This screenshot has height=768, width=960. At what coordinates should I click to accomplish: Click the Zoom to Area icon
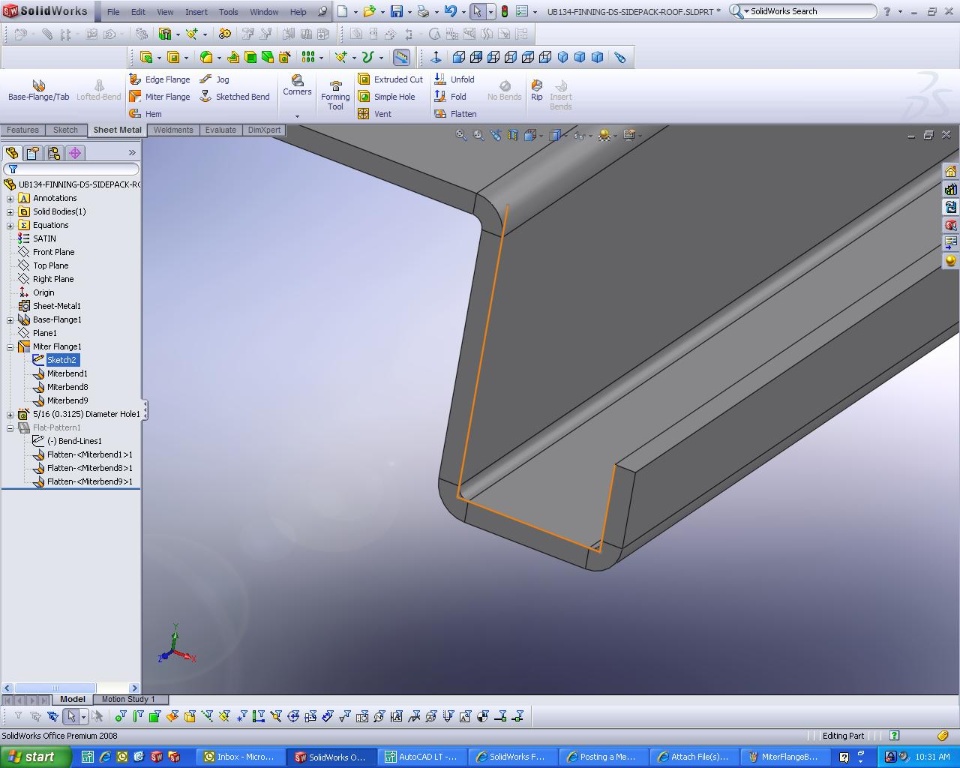click(478, 135)
